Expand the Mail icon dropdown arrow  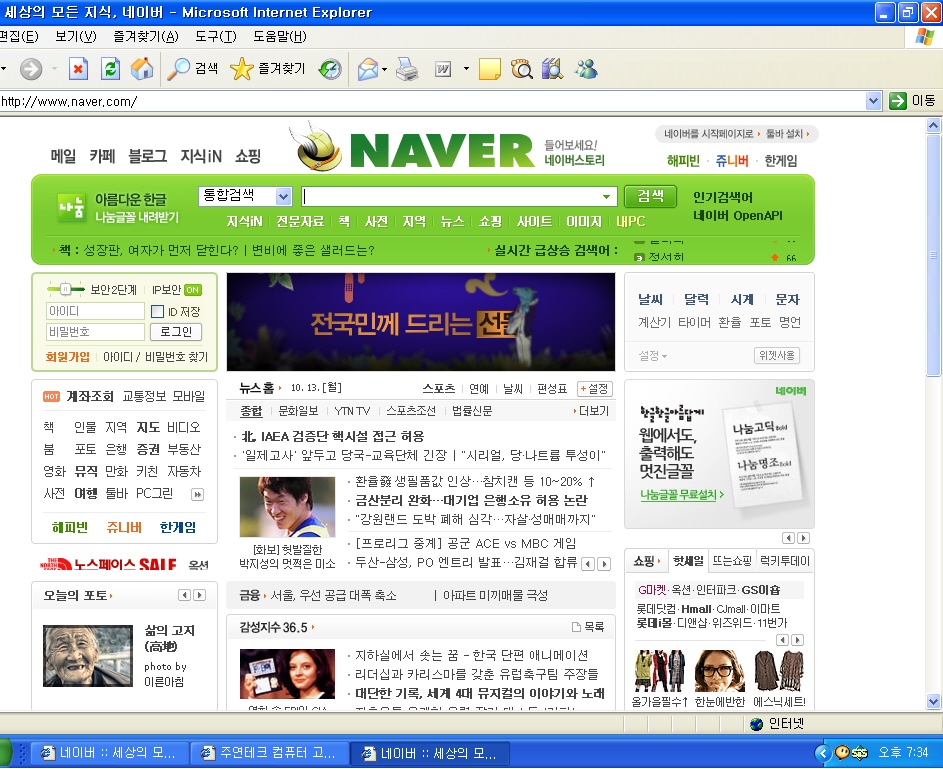pos(384,70)
